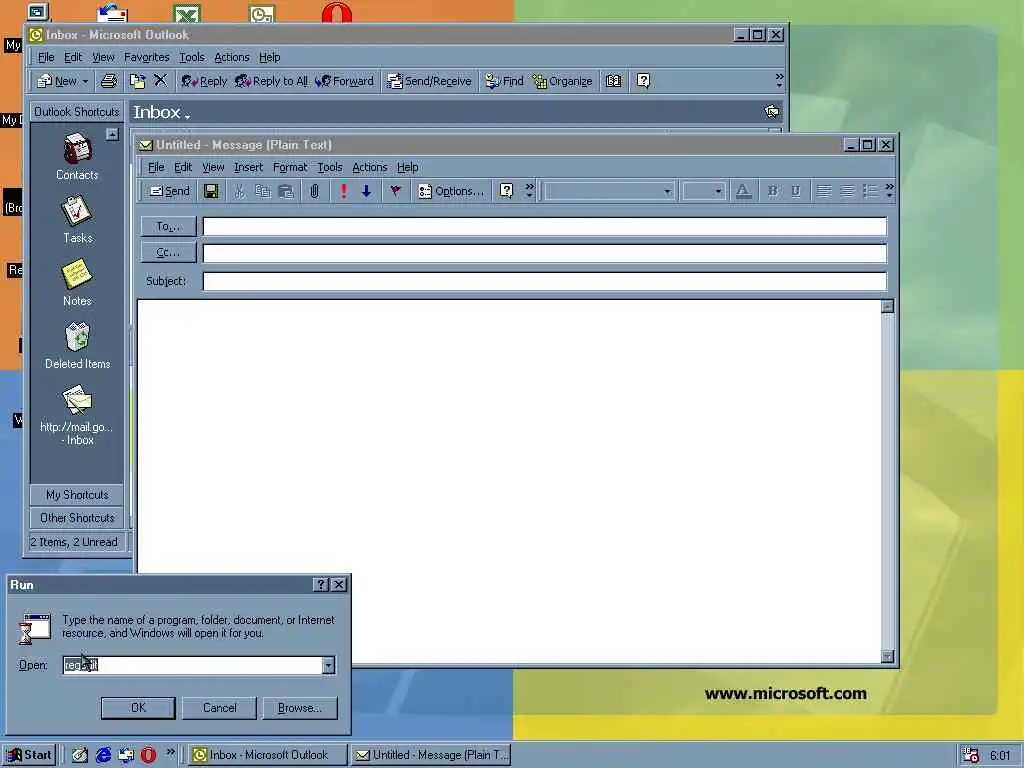Click Reply button in Outlook toolbar
Viewport: 1024px width, 768px height.
click(204, 81)
